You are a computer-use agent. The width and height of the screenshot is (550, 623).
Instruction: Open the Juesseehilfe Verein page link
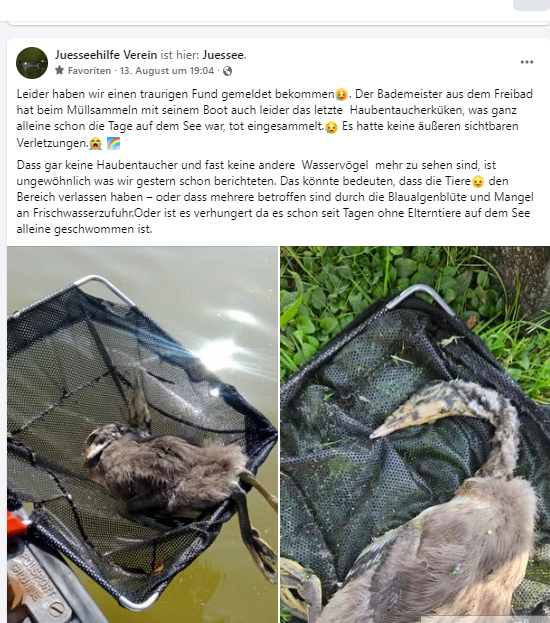106,55
